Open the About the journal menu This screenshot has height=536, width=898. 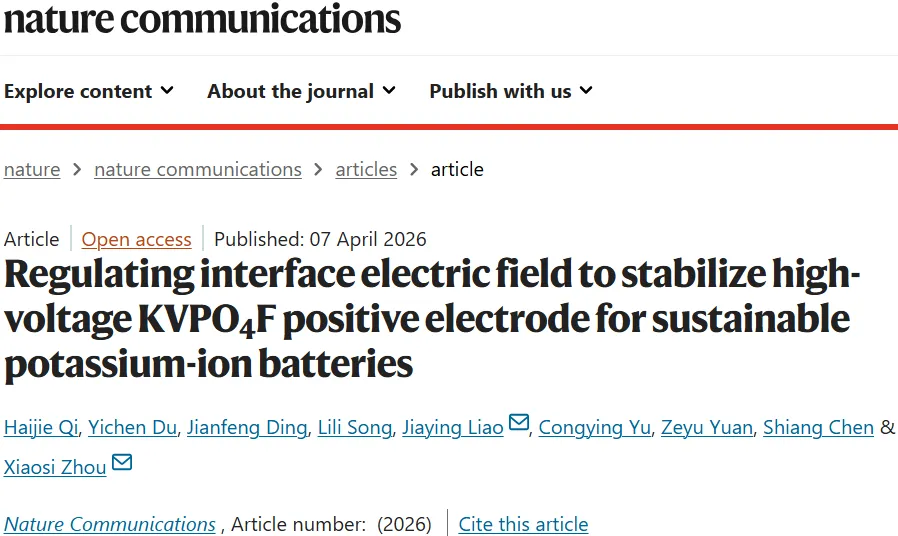tap(301, 91)
